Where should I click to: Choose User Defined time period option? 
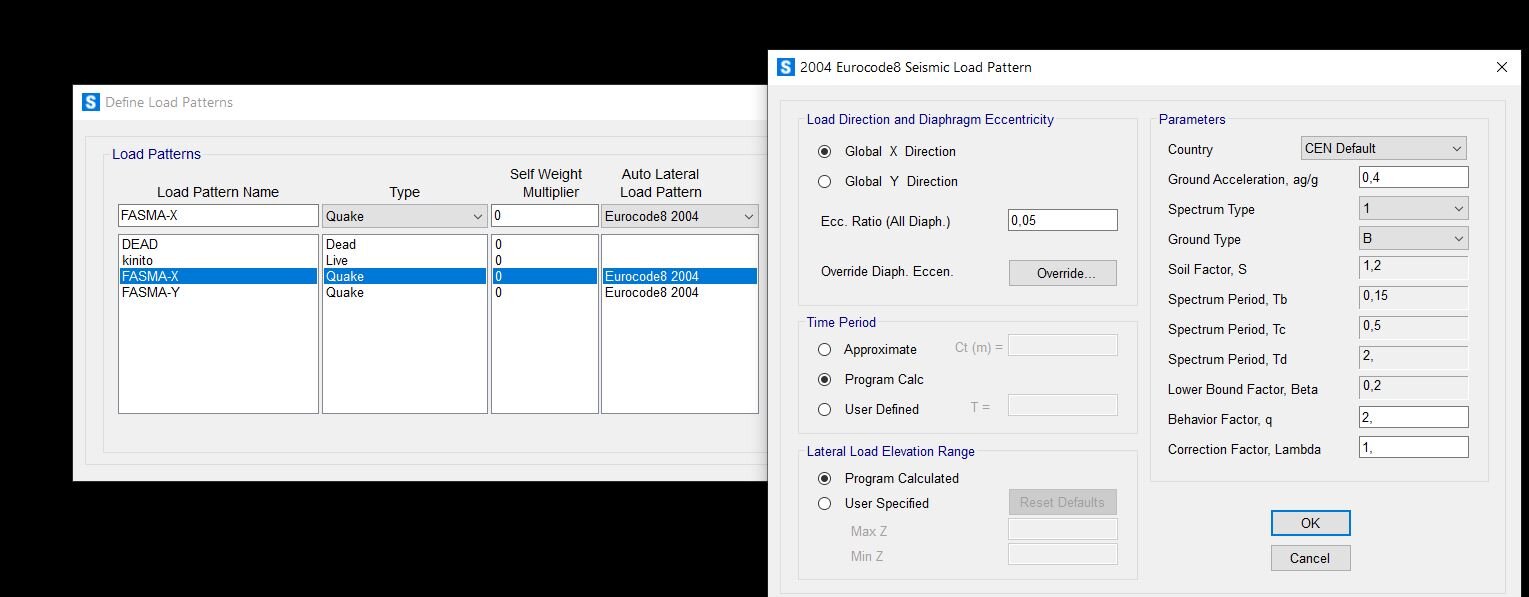[825, 410]
